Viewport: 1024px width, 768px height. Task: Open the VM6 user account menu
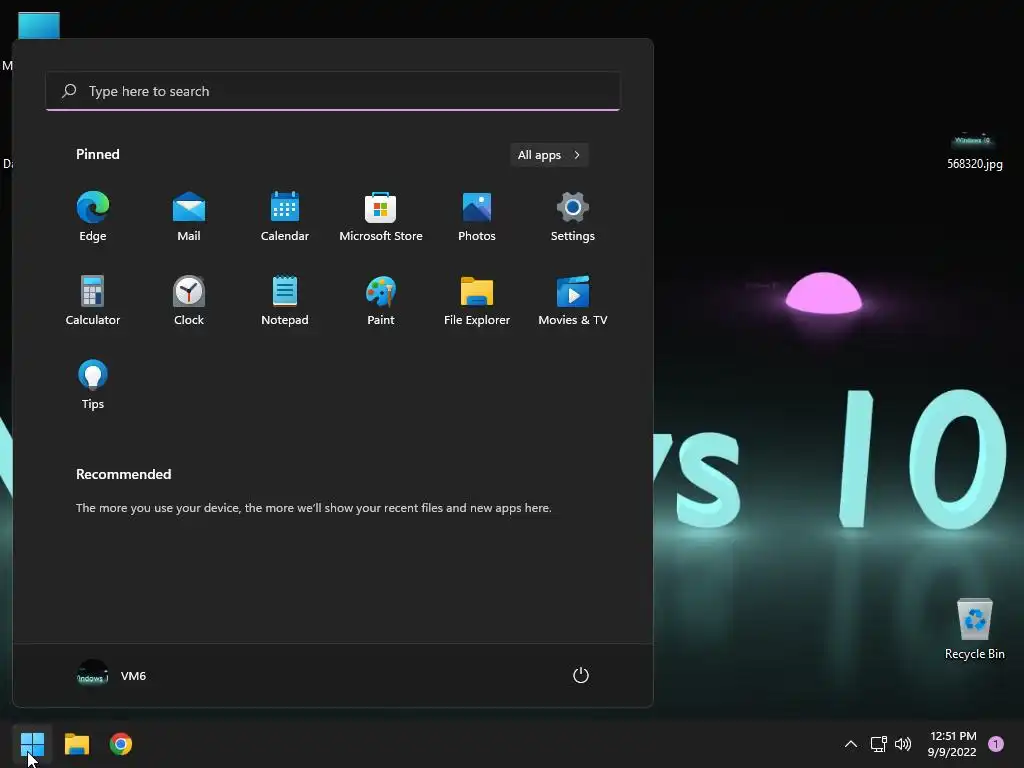[112, 675]
